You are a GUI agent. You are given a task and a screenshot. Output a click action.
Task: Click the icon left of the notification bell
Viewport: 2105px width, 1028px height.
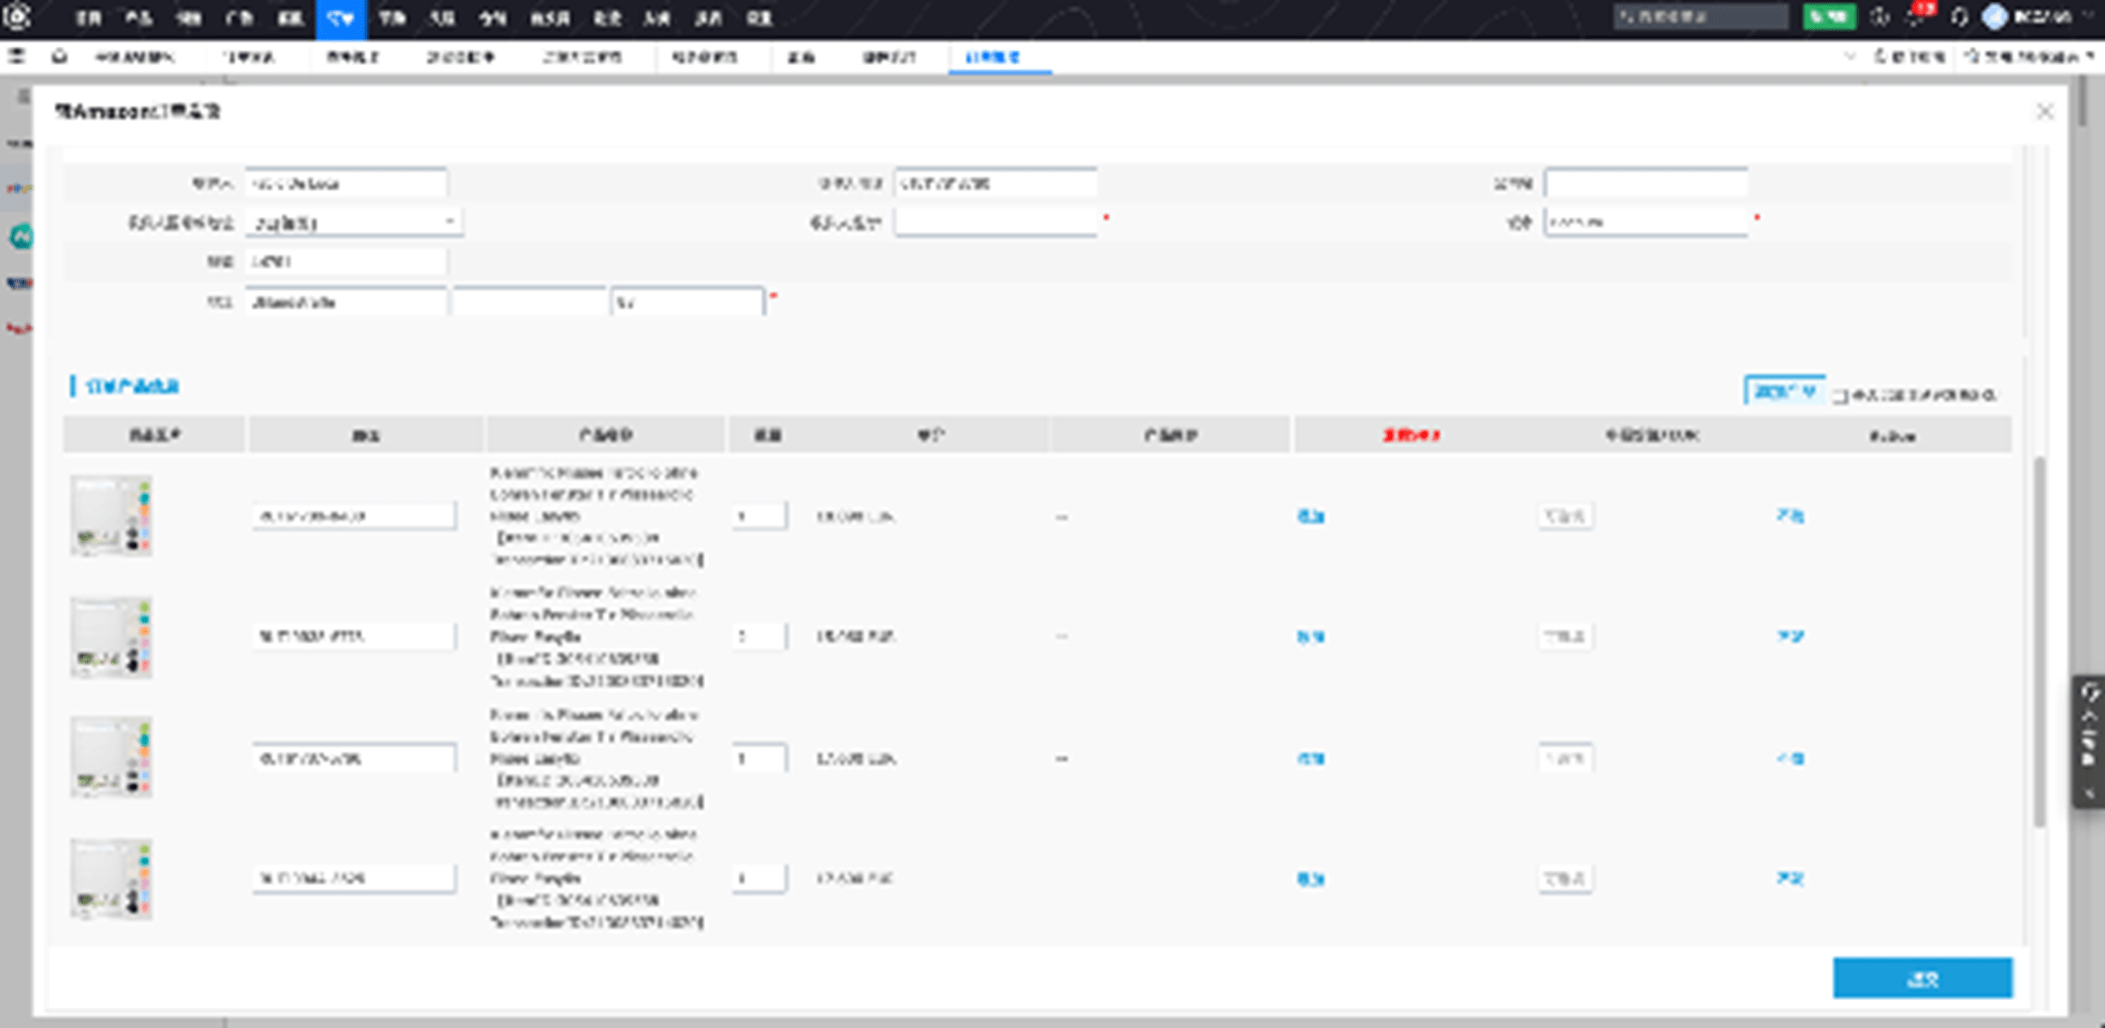click(x=1880, y=17)
